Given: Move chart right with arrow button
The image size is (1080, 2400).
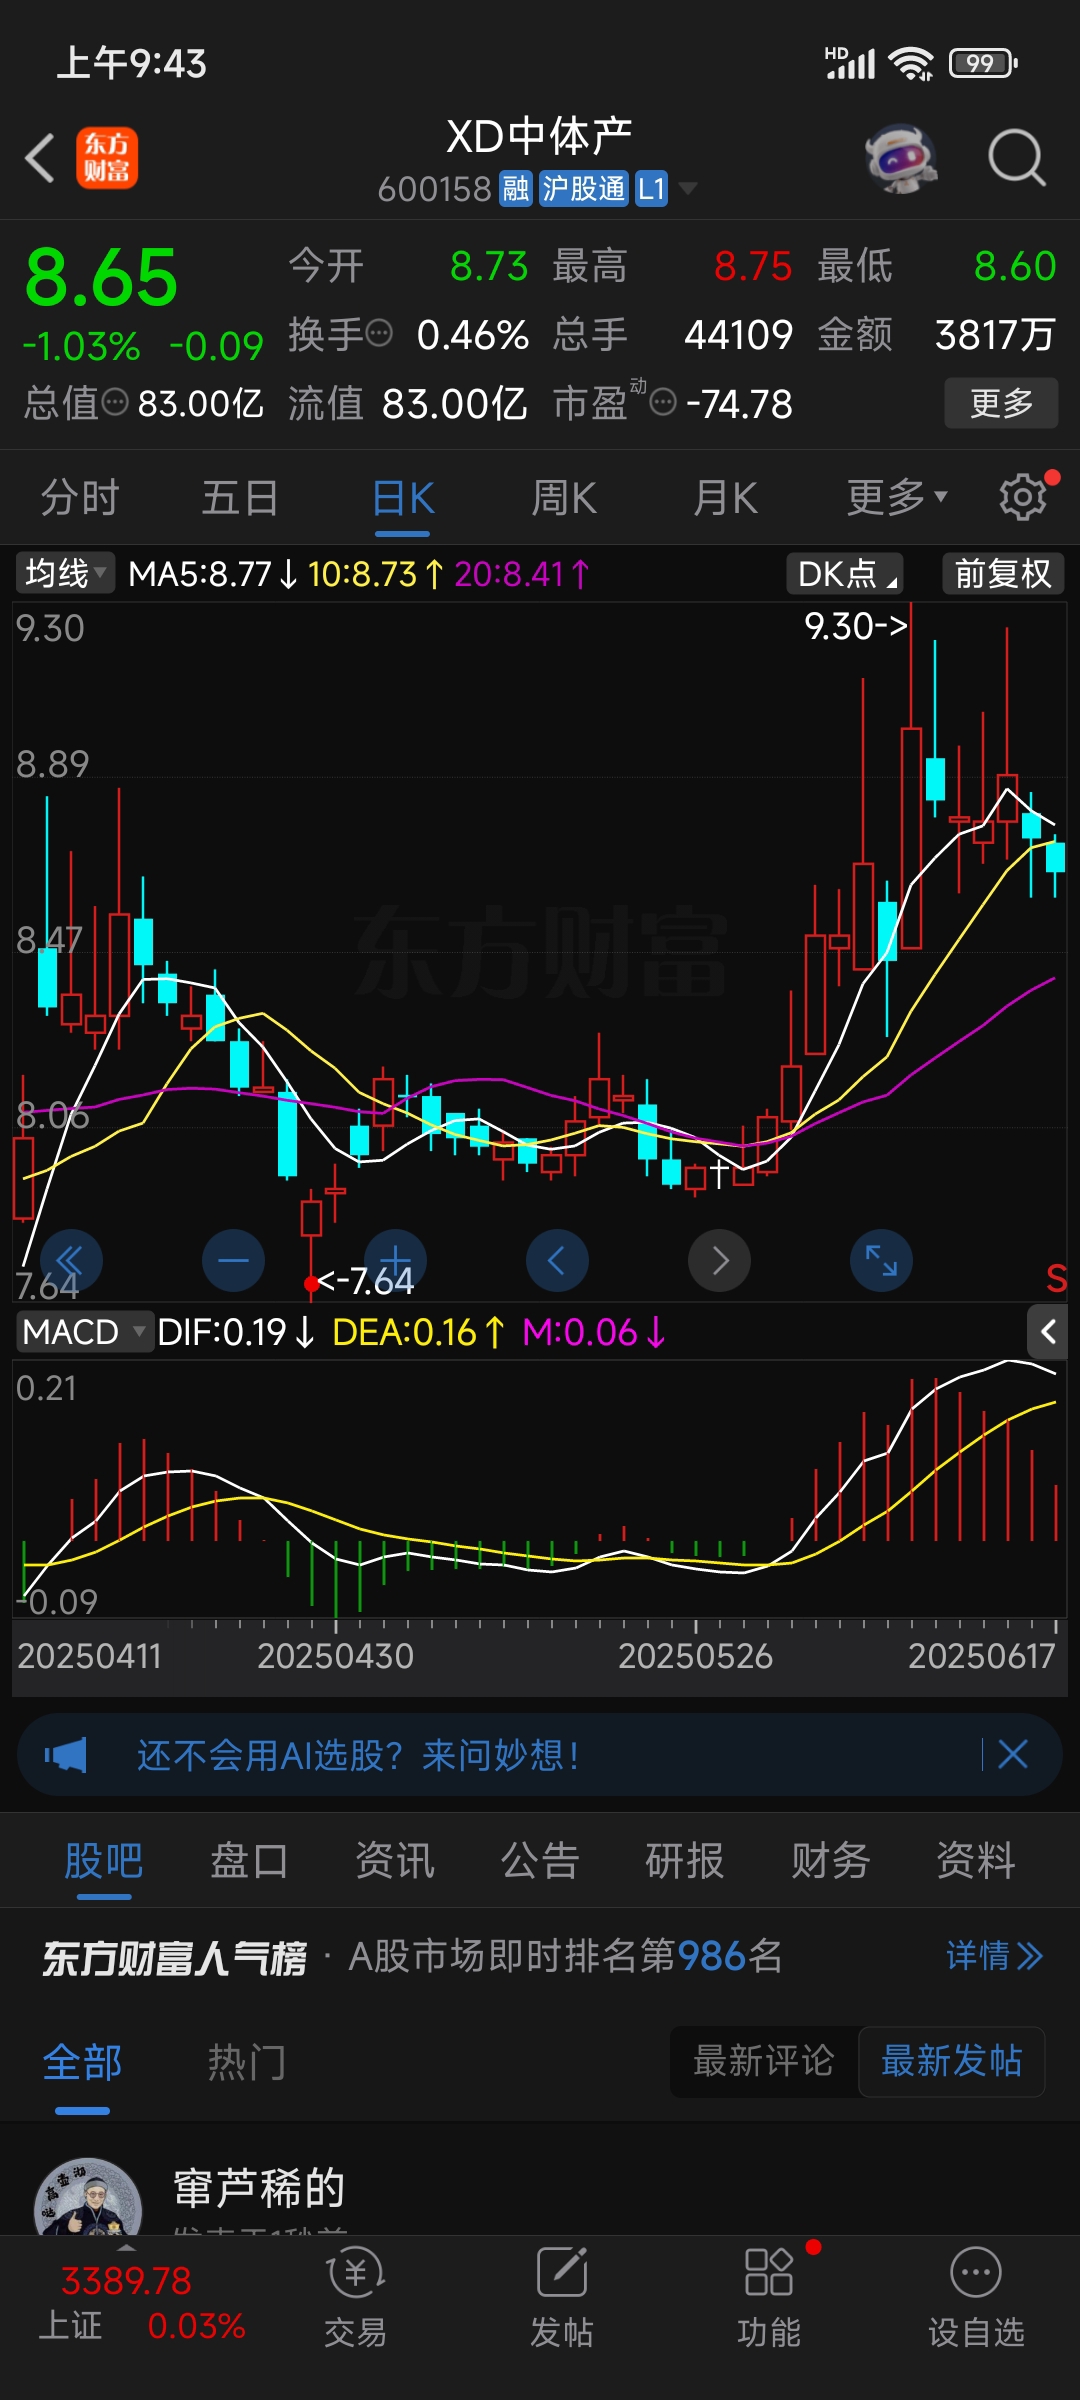Looking at the screenshot, I should click(x=719, y=1260).
